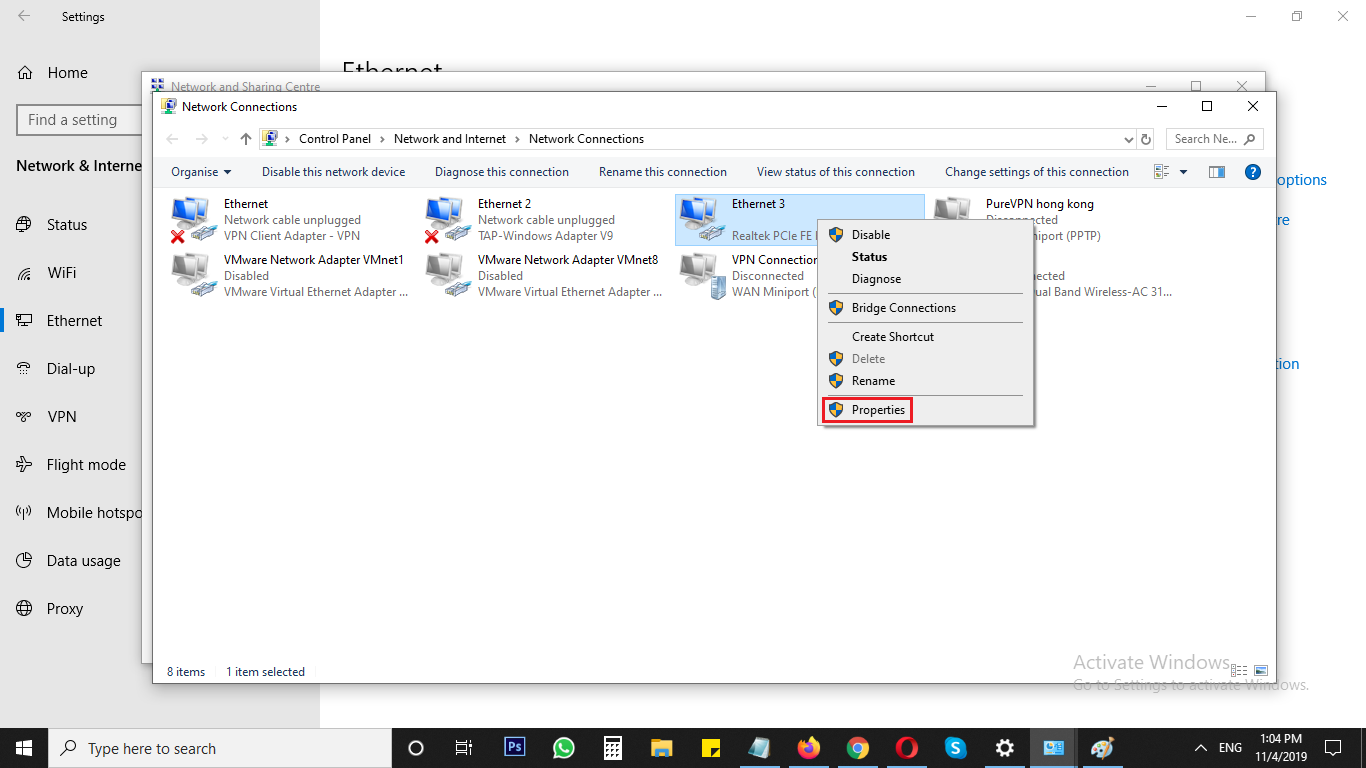Click Diagnose this connection
1366x768 pixels.
pyautogui.click(x=502, y=172)
